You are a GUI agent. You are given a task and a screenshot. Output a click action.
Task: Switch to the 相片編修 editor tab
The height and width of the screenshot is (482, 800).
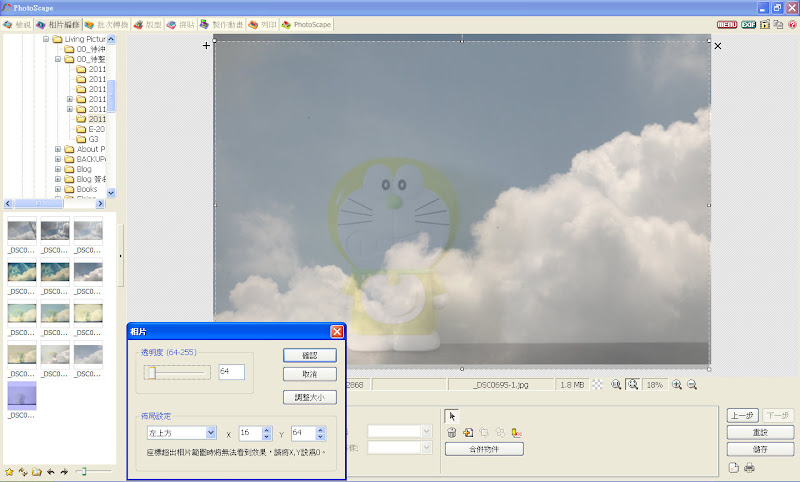(58, 24)
